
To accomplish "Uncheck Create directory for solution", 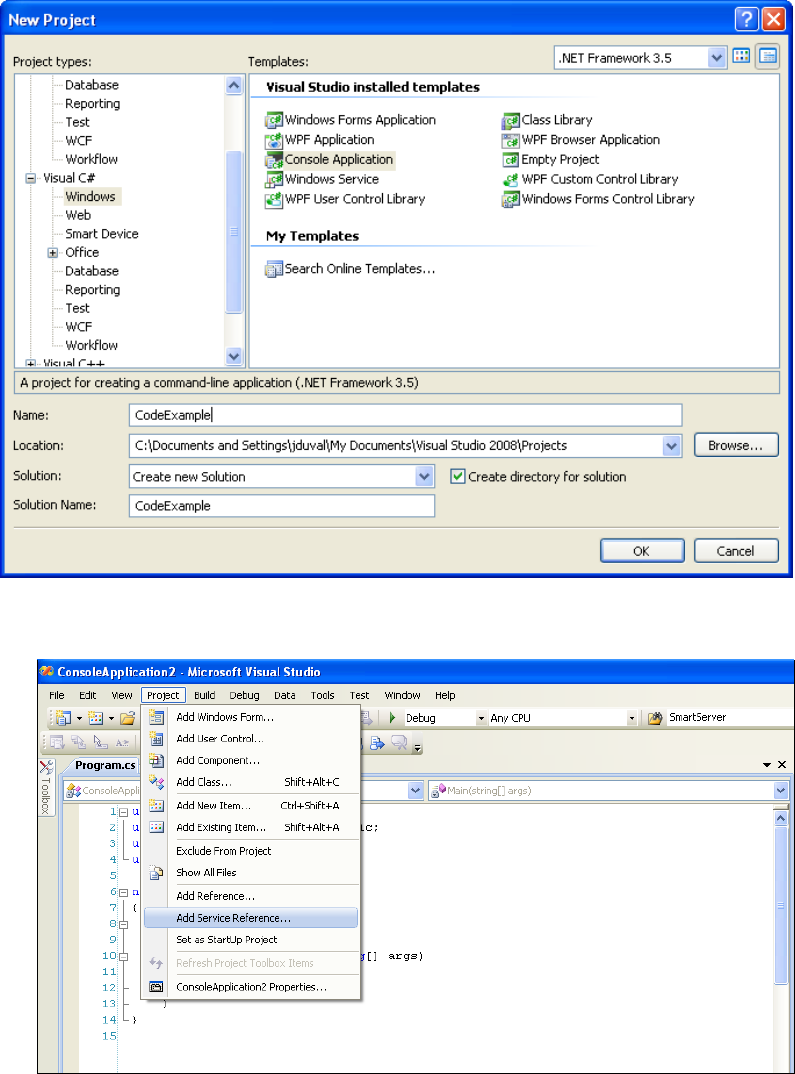I will [458, 476].
